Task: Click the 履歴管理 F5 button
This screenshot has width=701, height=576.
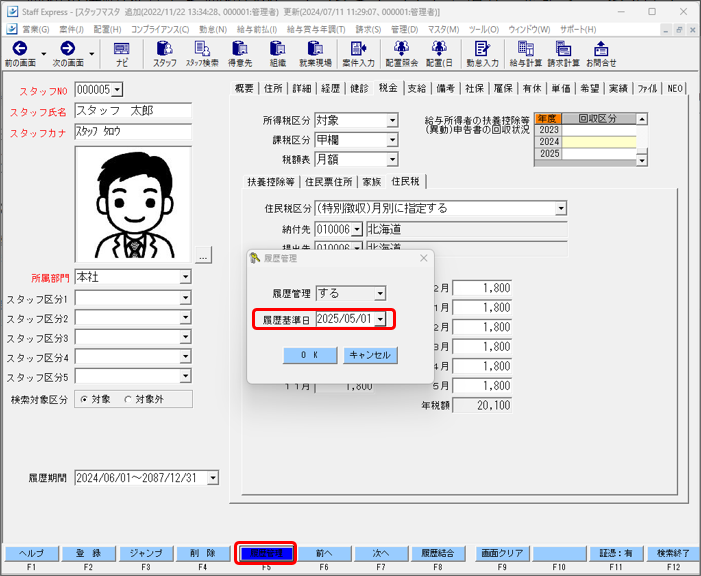Action: [266, 554]
